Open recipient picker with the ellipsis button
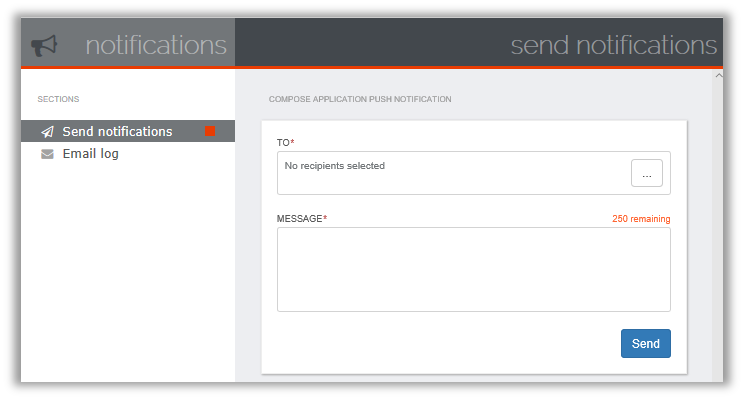The width and height of the screenshot is (744, 399). pyautogui.click(x=647, y=173)
